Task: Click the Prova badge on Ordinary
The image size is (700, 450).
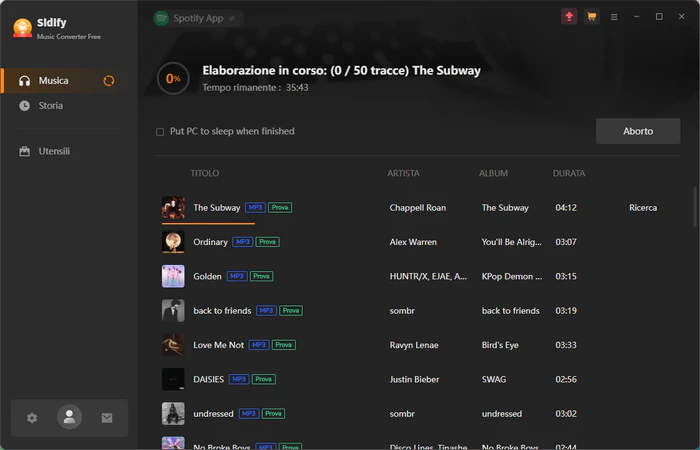Action: coord(267,242)
